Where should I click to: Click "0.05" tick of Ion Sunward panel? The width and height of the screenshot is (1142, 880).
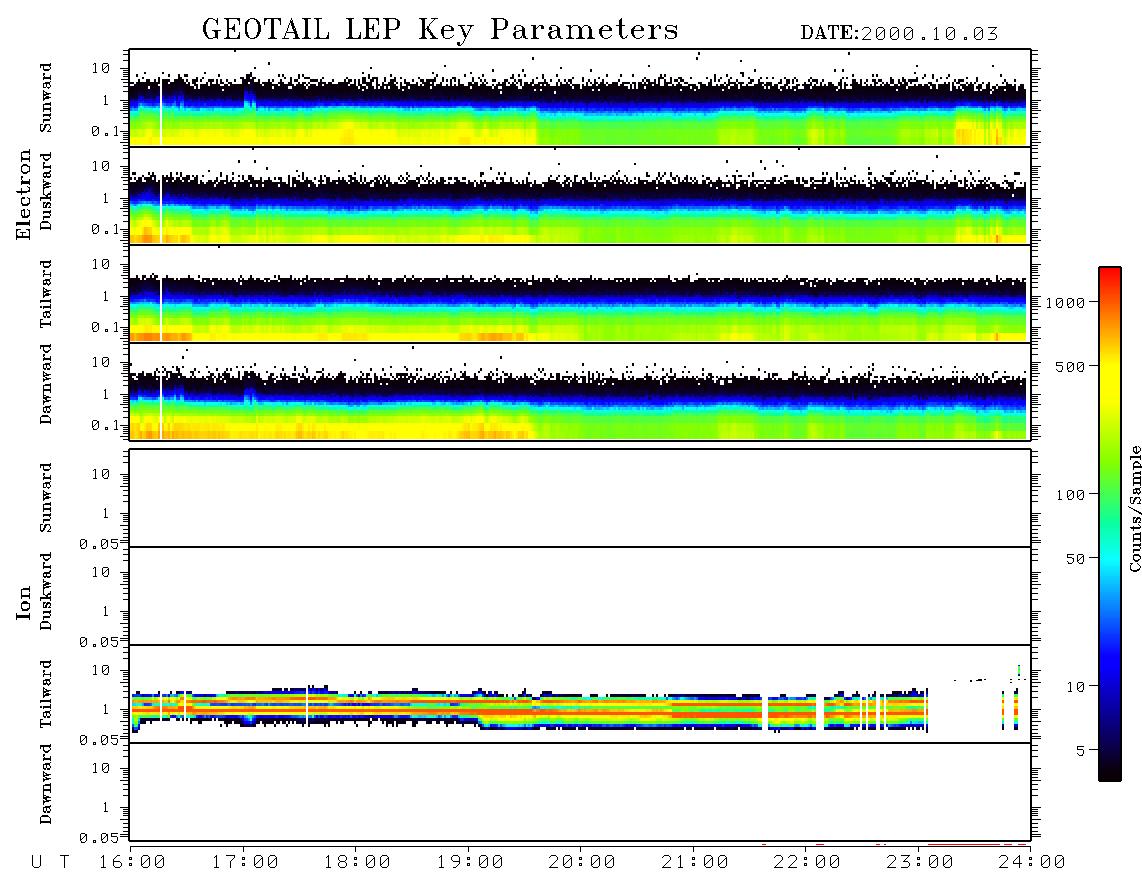[99, 544]
